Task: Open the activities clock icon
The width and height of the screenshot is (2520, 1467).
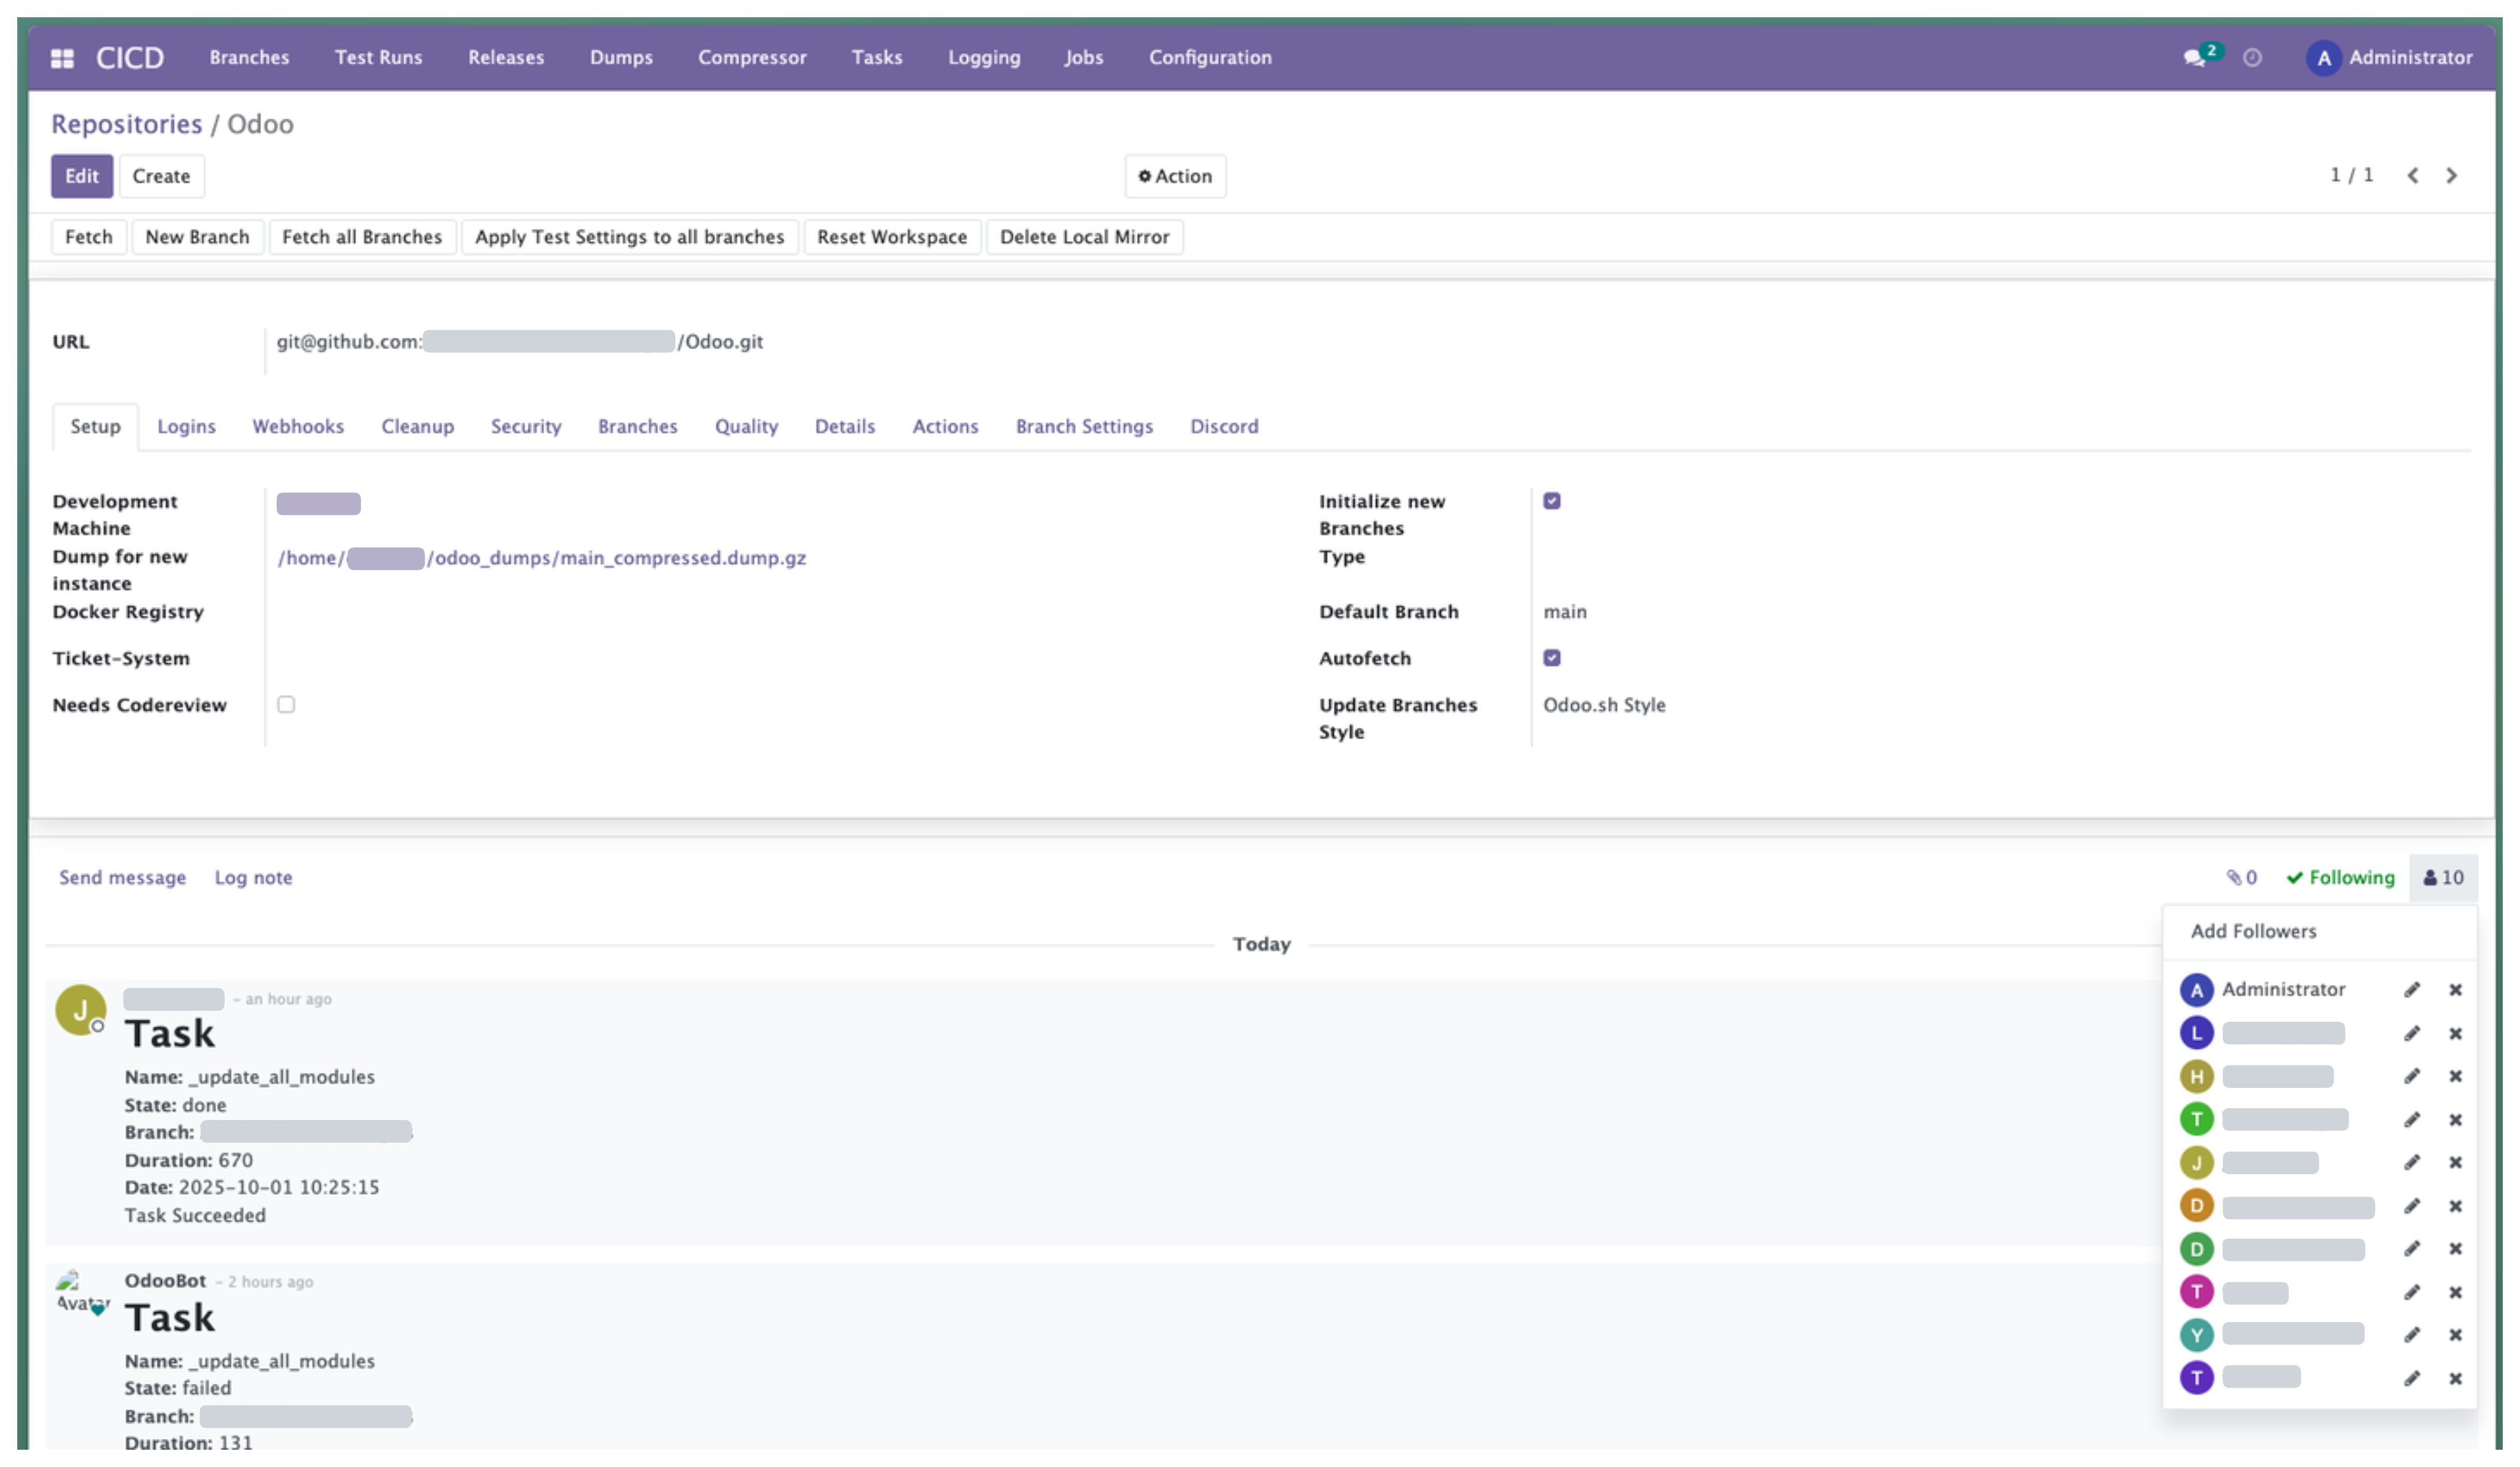Action: pos(2252,58)
